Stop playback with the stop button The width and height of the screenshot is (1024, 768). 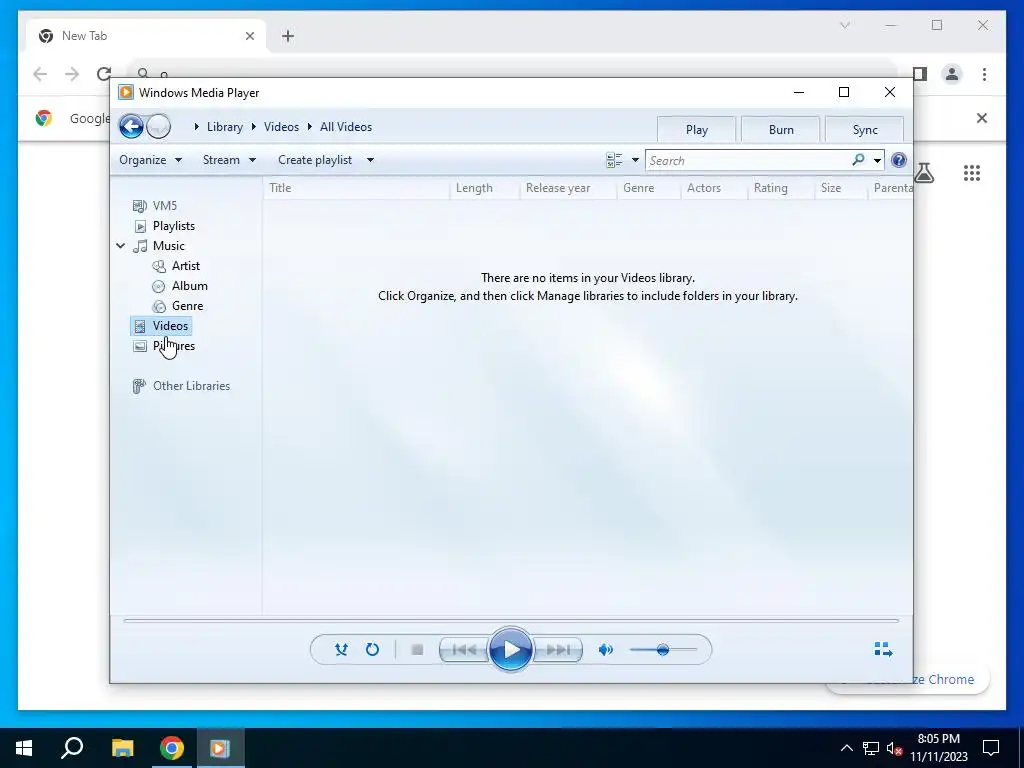click(x=417, y=649)
